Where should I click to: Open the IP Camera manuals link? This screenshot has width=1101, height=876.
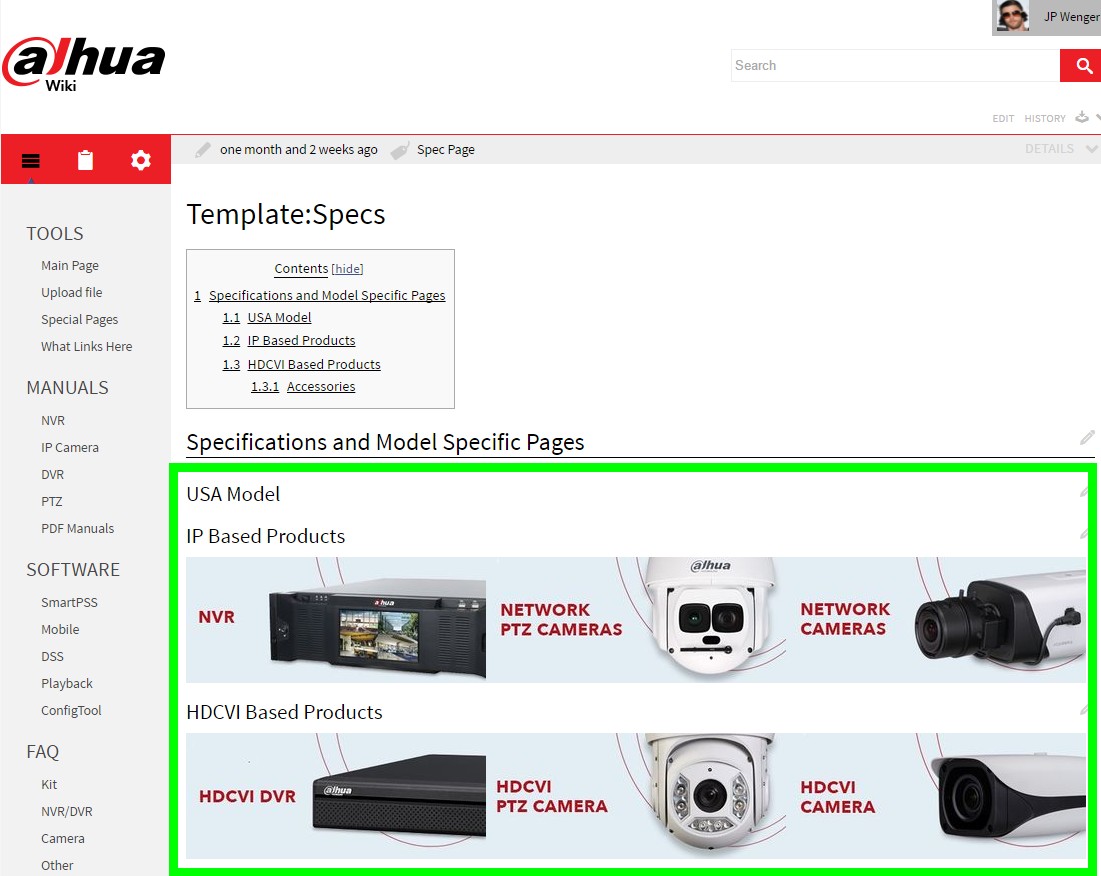pos(70,447)
